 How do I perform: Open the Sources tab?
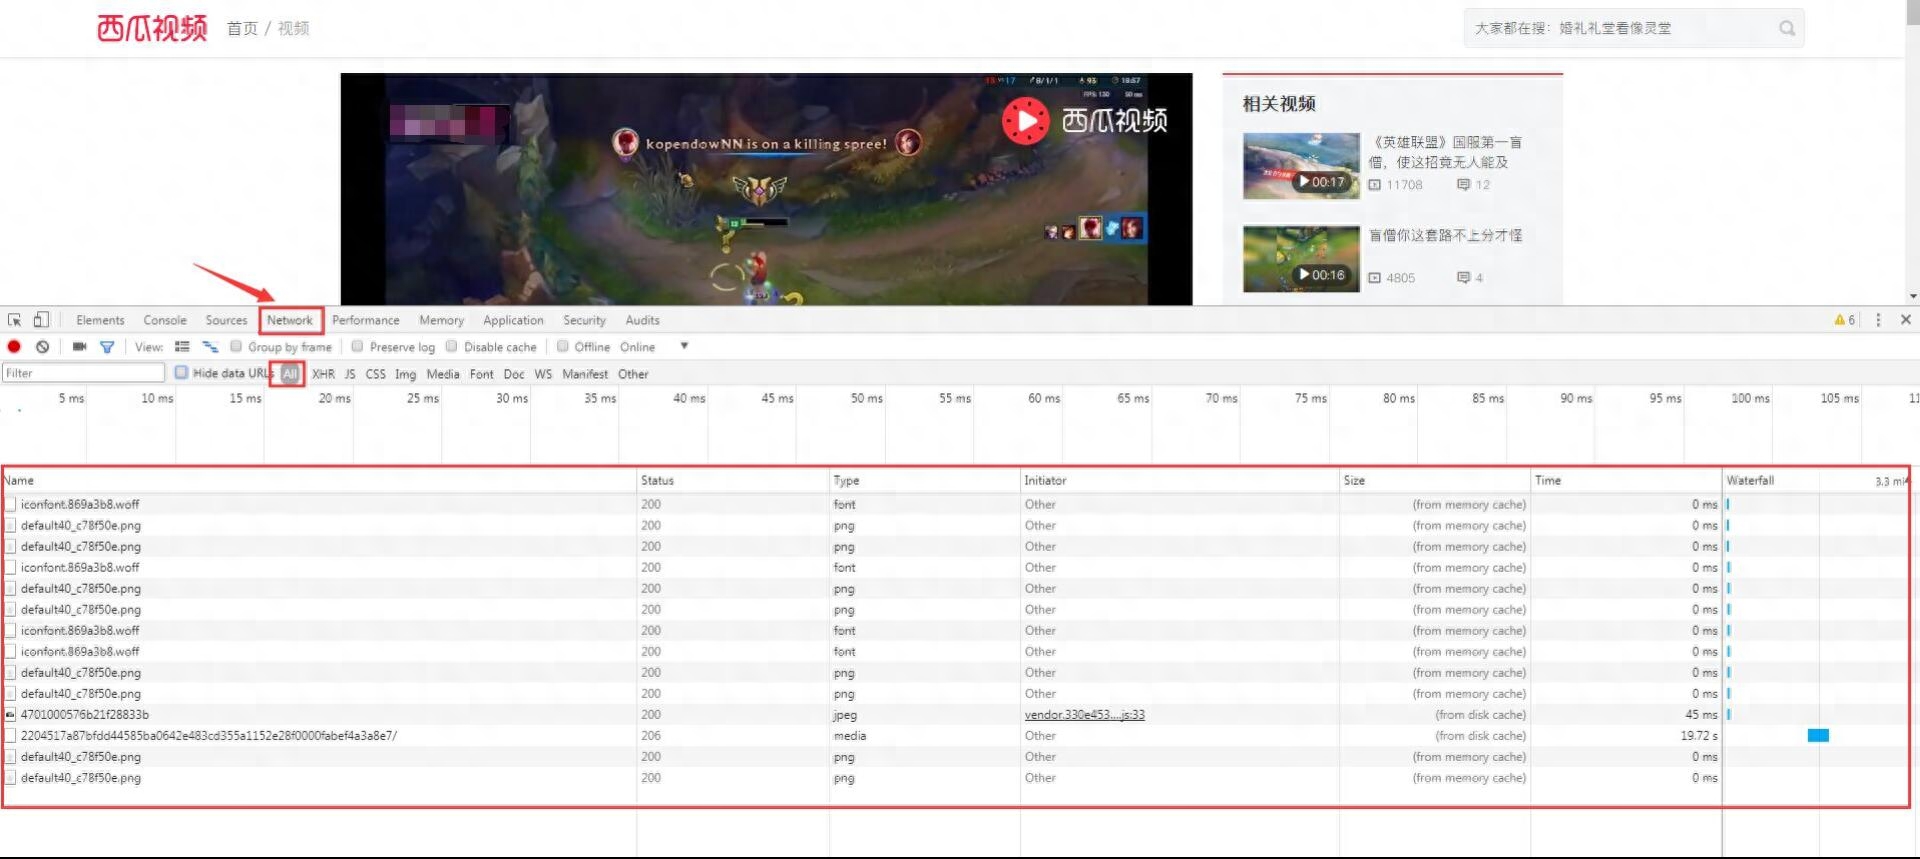pyautogui.click(x=226, y=320)
